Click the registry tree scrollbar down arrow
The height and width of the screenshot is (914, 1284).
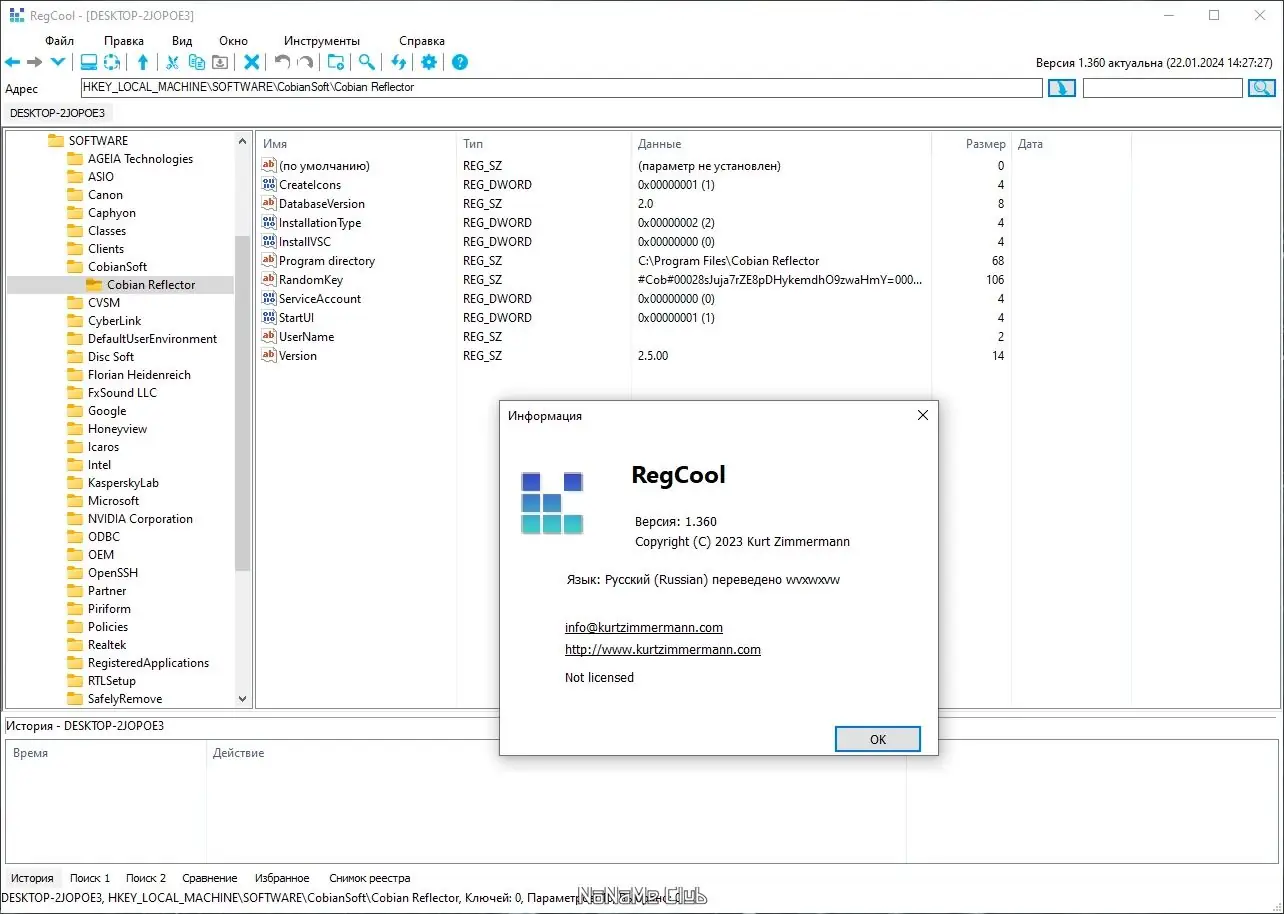(x=242, y=699)
